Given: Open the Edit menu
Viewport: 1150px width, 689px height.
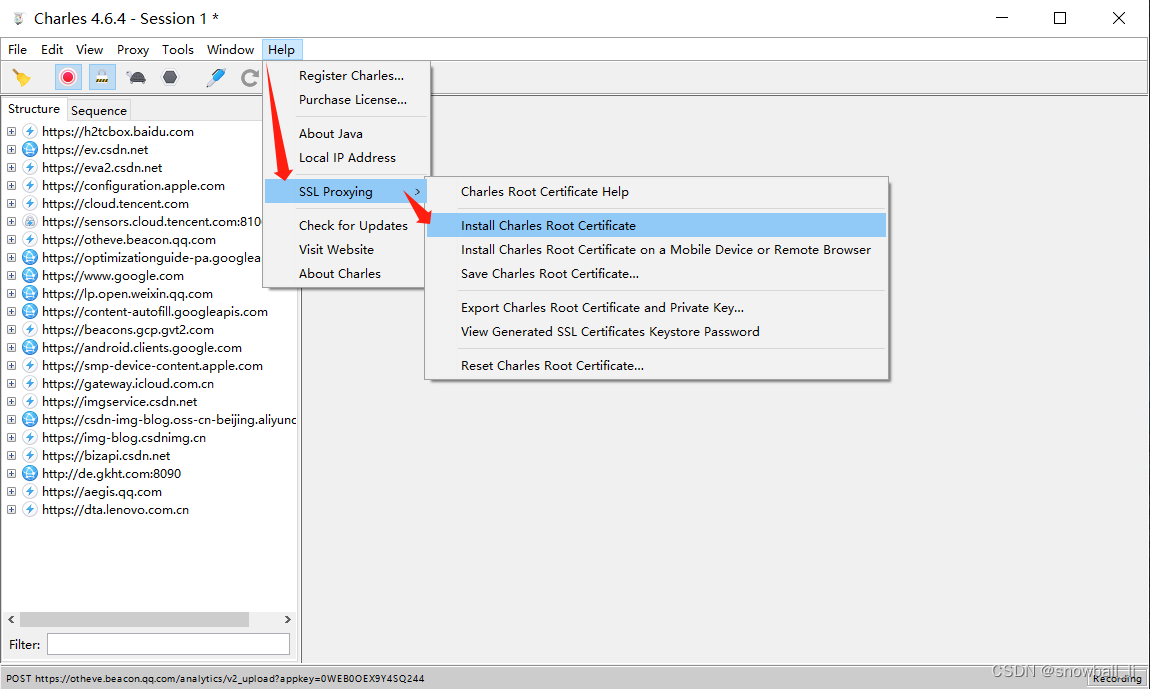Looking at the screenshot, I should tap(52, 50).
